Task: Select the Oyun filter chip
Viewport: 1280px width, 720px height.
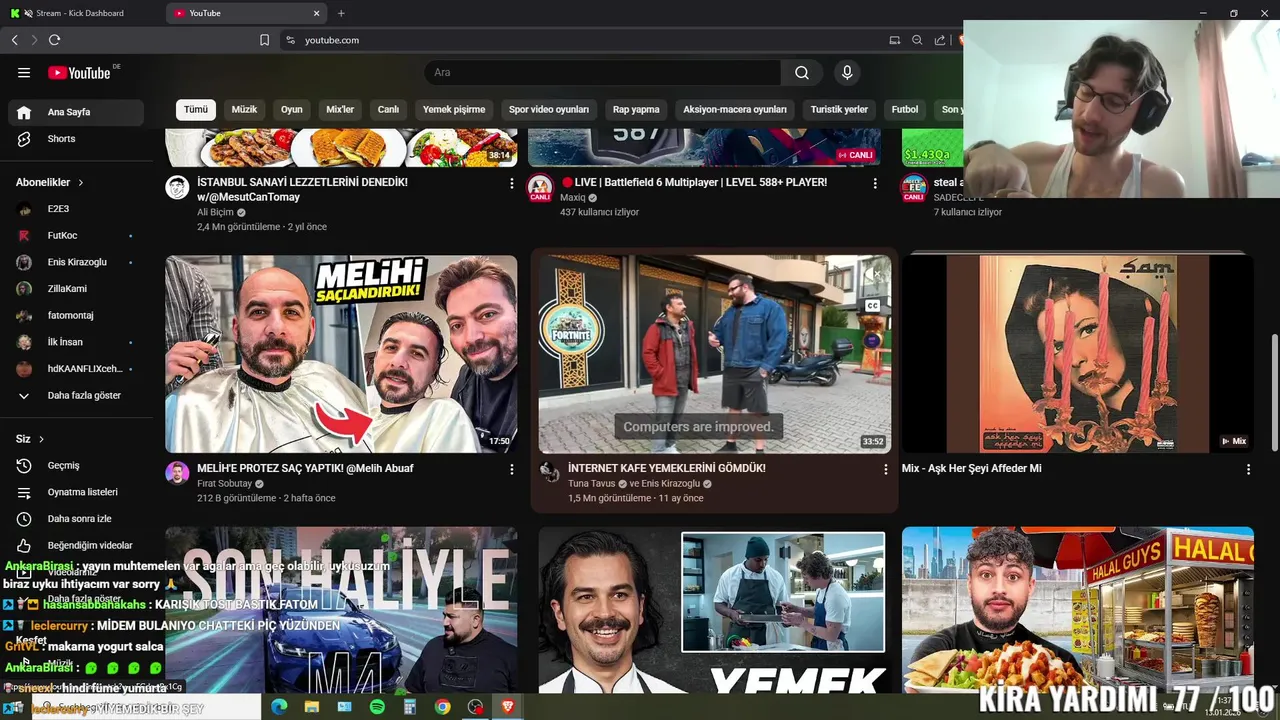Action: (x=292, y=110)
